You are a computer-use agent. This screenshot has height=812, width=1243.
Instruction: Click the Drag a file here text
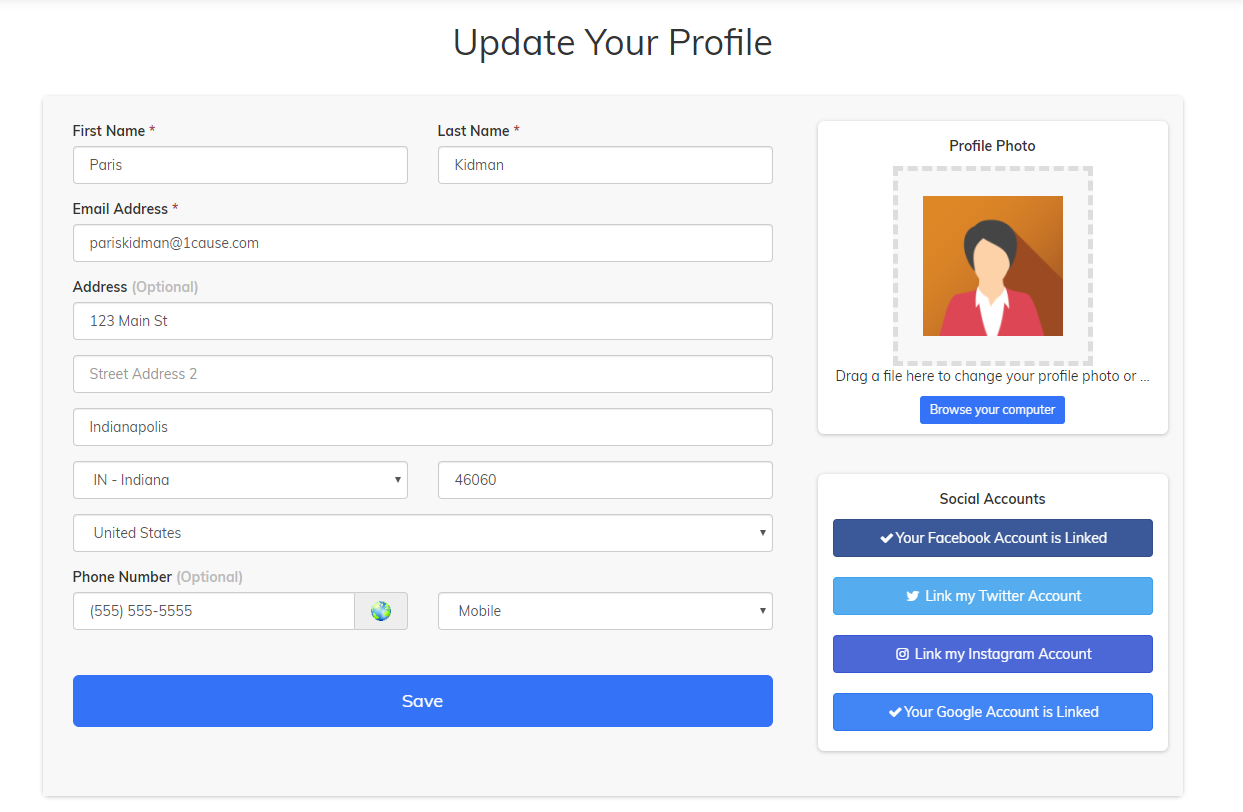[992, 377]
